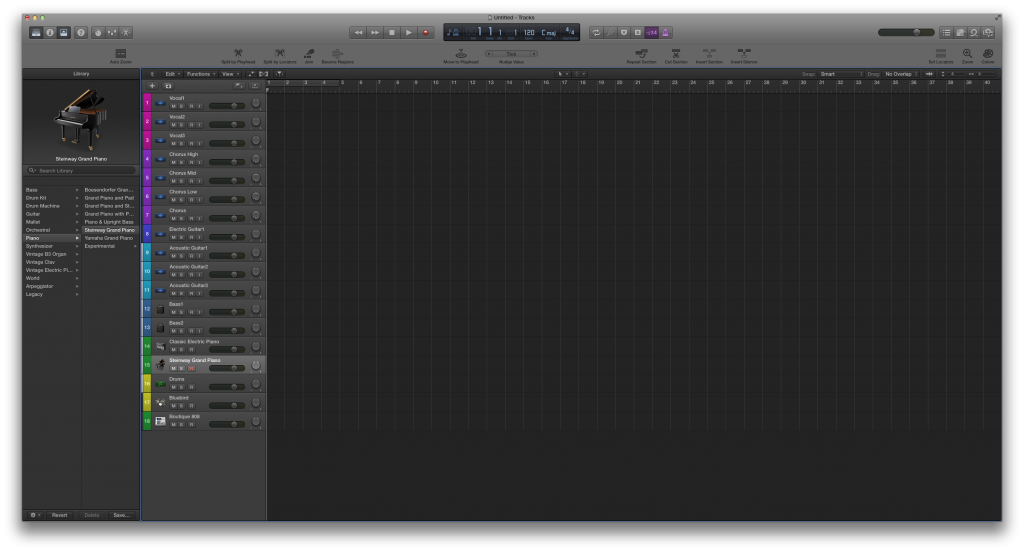Click Set Locators icon
1024x552 pixels.
pos(940,54)
